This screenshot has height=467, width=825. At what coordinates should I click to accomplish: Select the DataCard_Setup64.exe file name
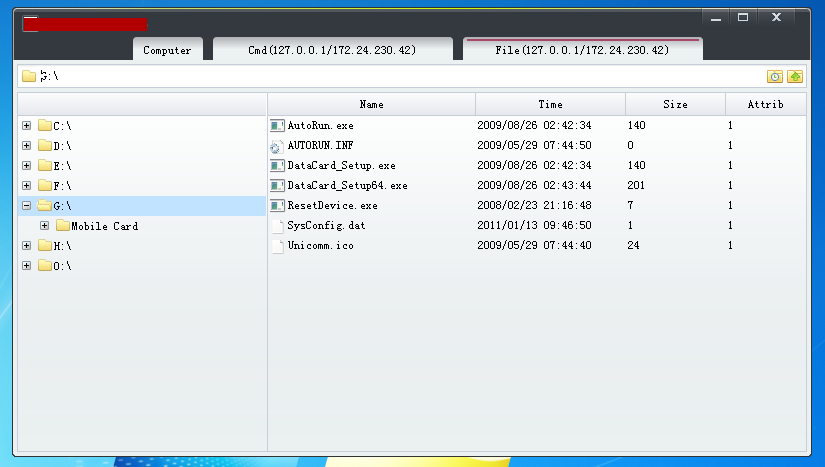(347, 186)
